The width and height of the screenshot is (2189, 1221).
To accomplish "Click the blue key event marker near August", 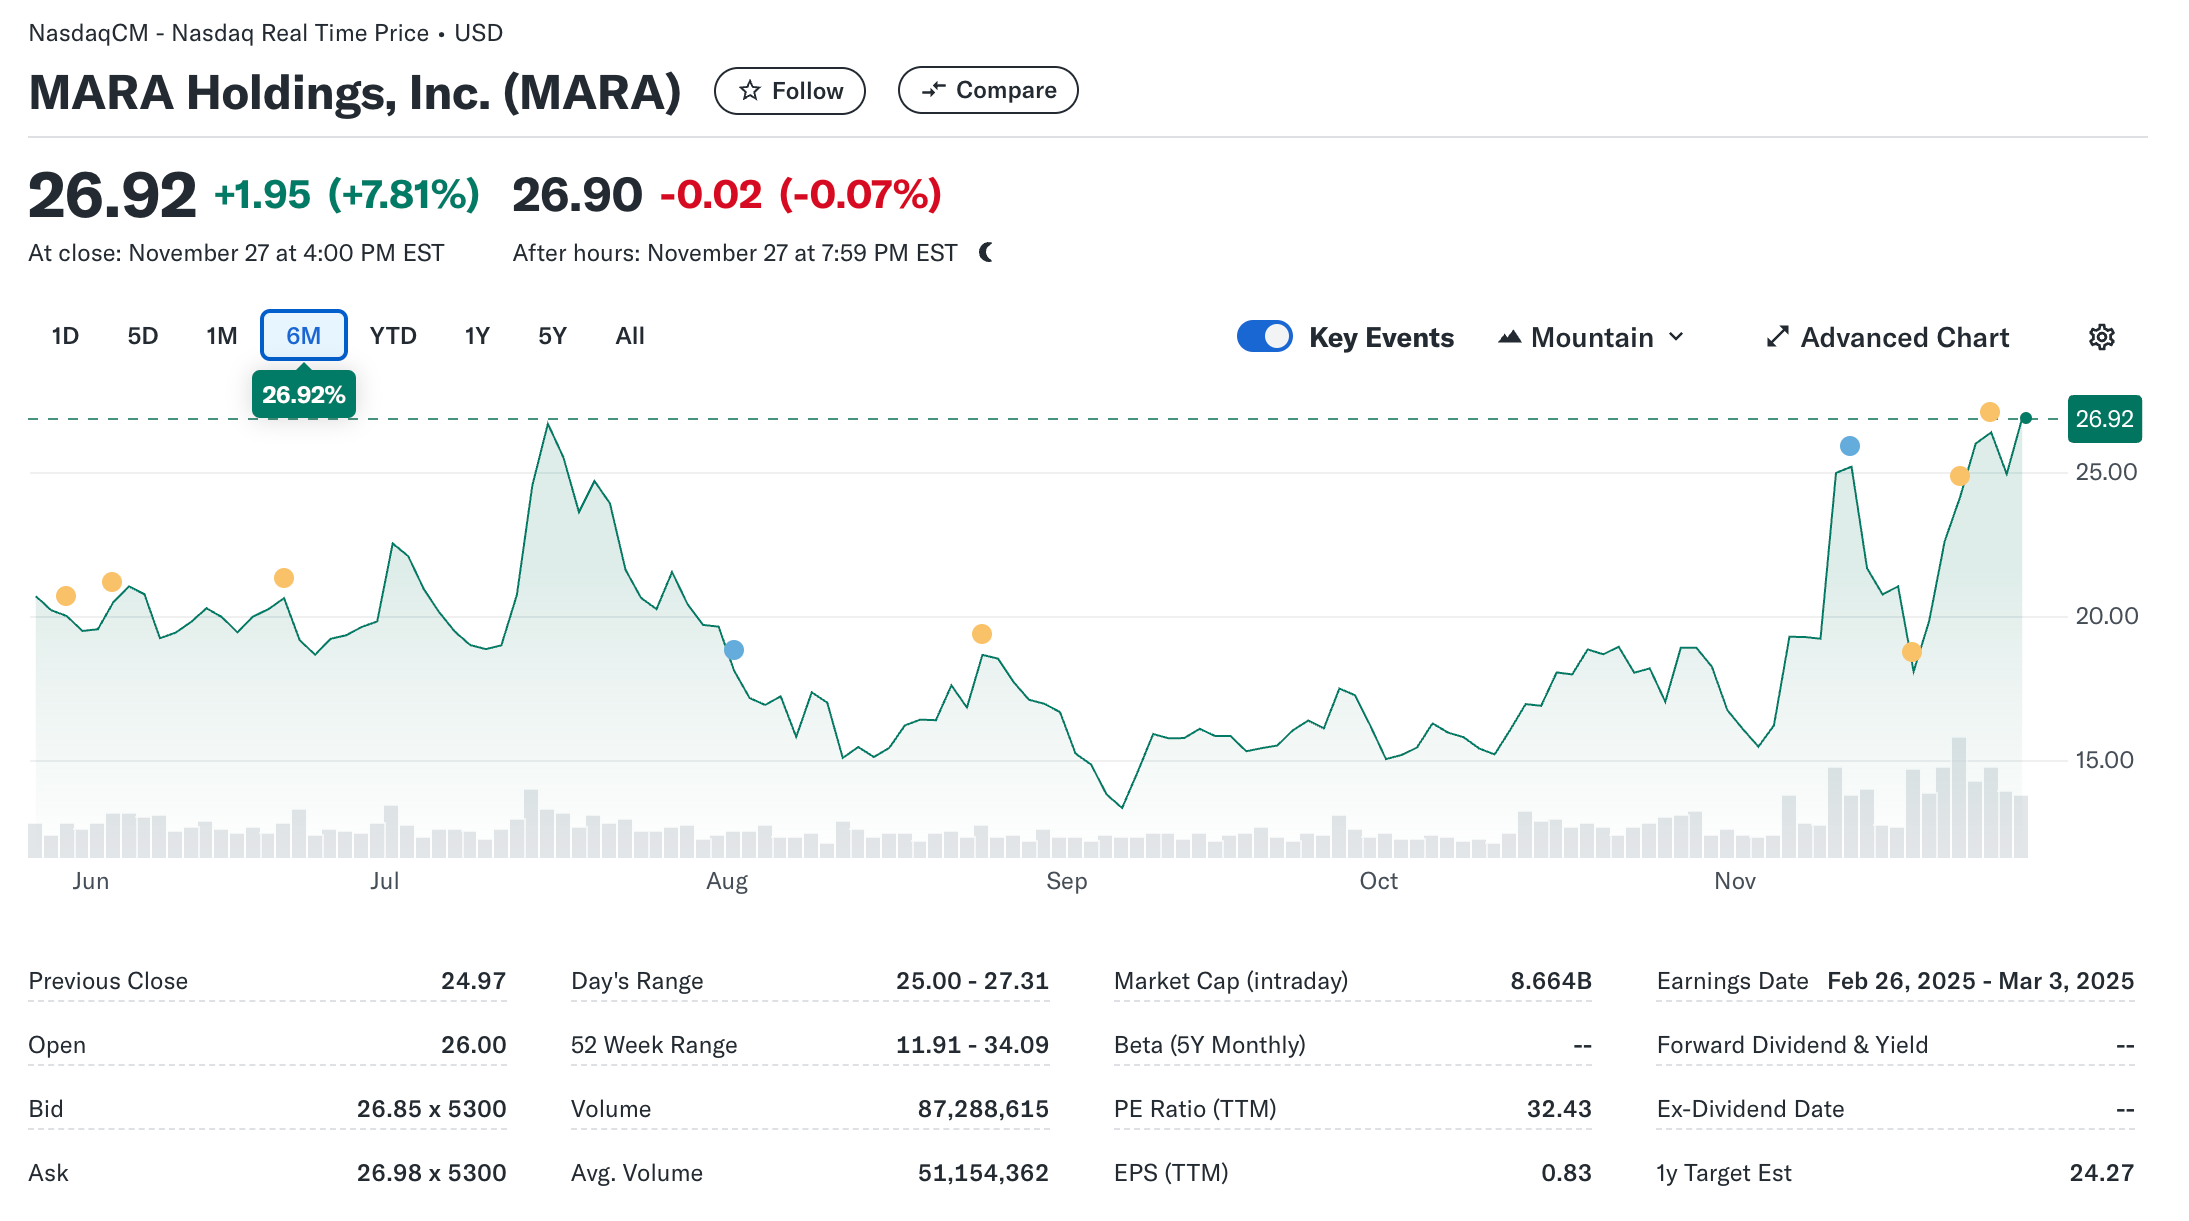I will (x=733, y=650).
